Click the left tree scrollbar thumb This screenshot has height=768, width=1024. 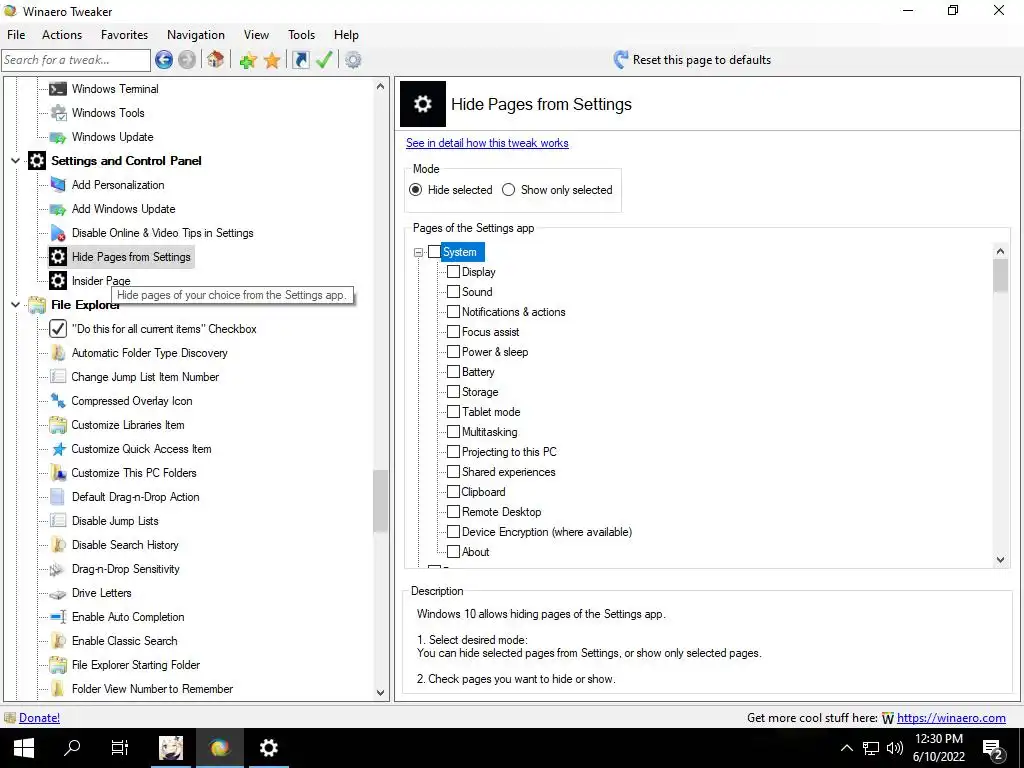[x=381, y=502]
